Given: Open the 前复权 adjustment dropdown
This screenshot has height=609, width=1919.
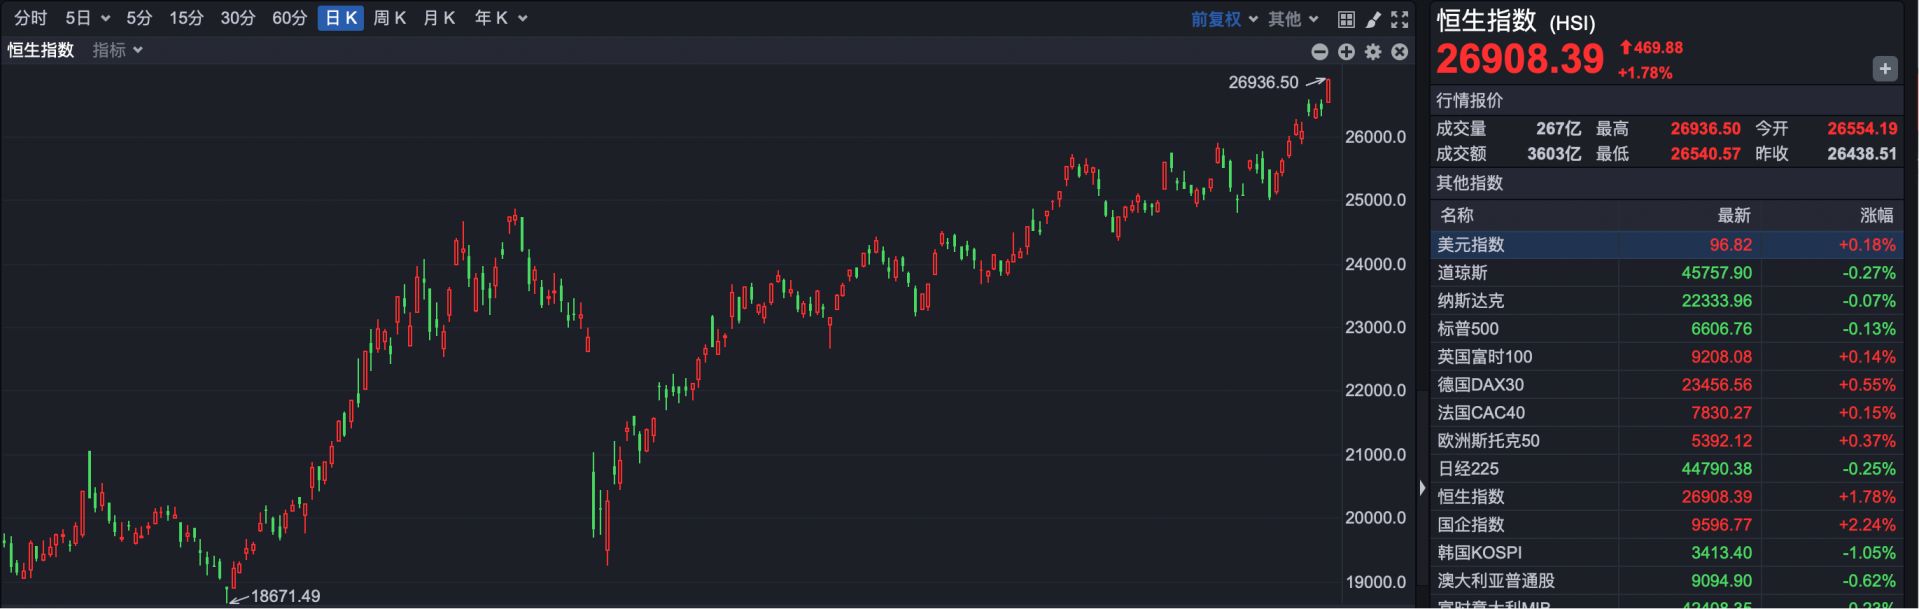Looking at the screenshot, I should pyautogui.click(x=1224, y=19).
